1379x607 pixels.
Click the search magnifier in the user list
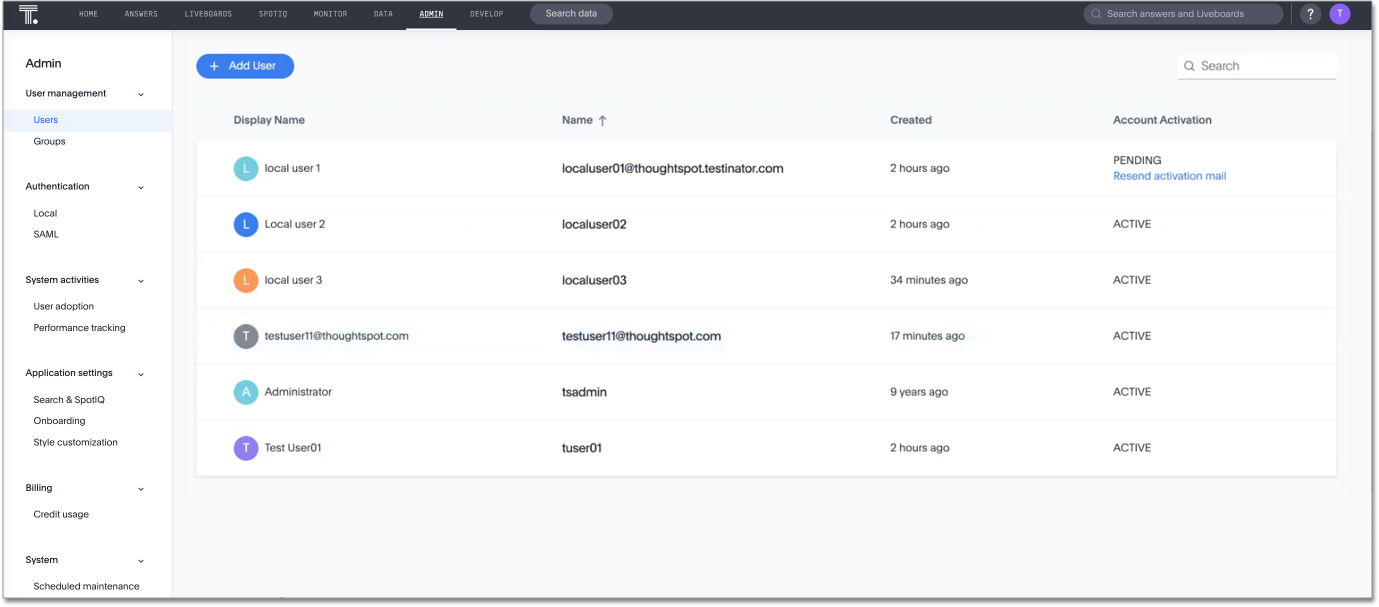coord(1189,65)
